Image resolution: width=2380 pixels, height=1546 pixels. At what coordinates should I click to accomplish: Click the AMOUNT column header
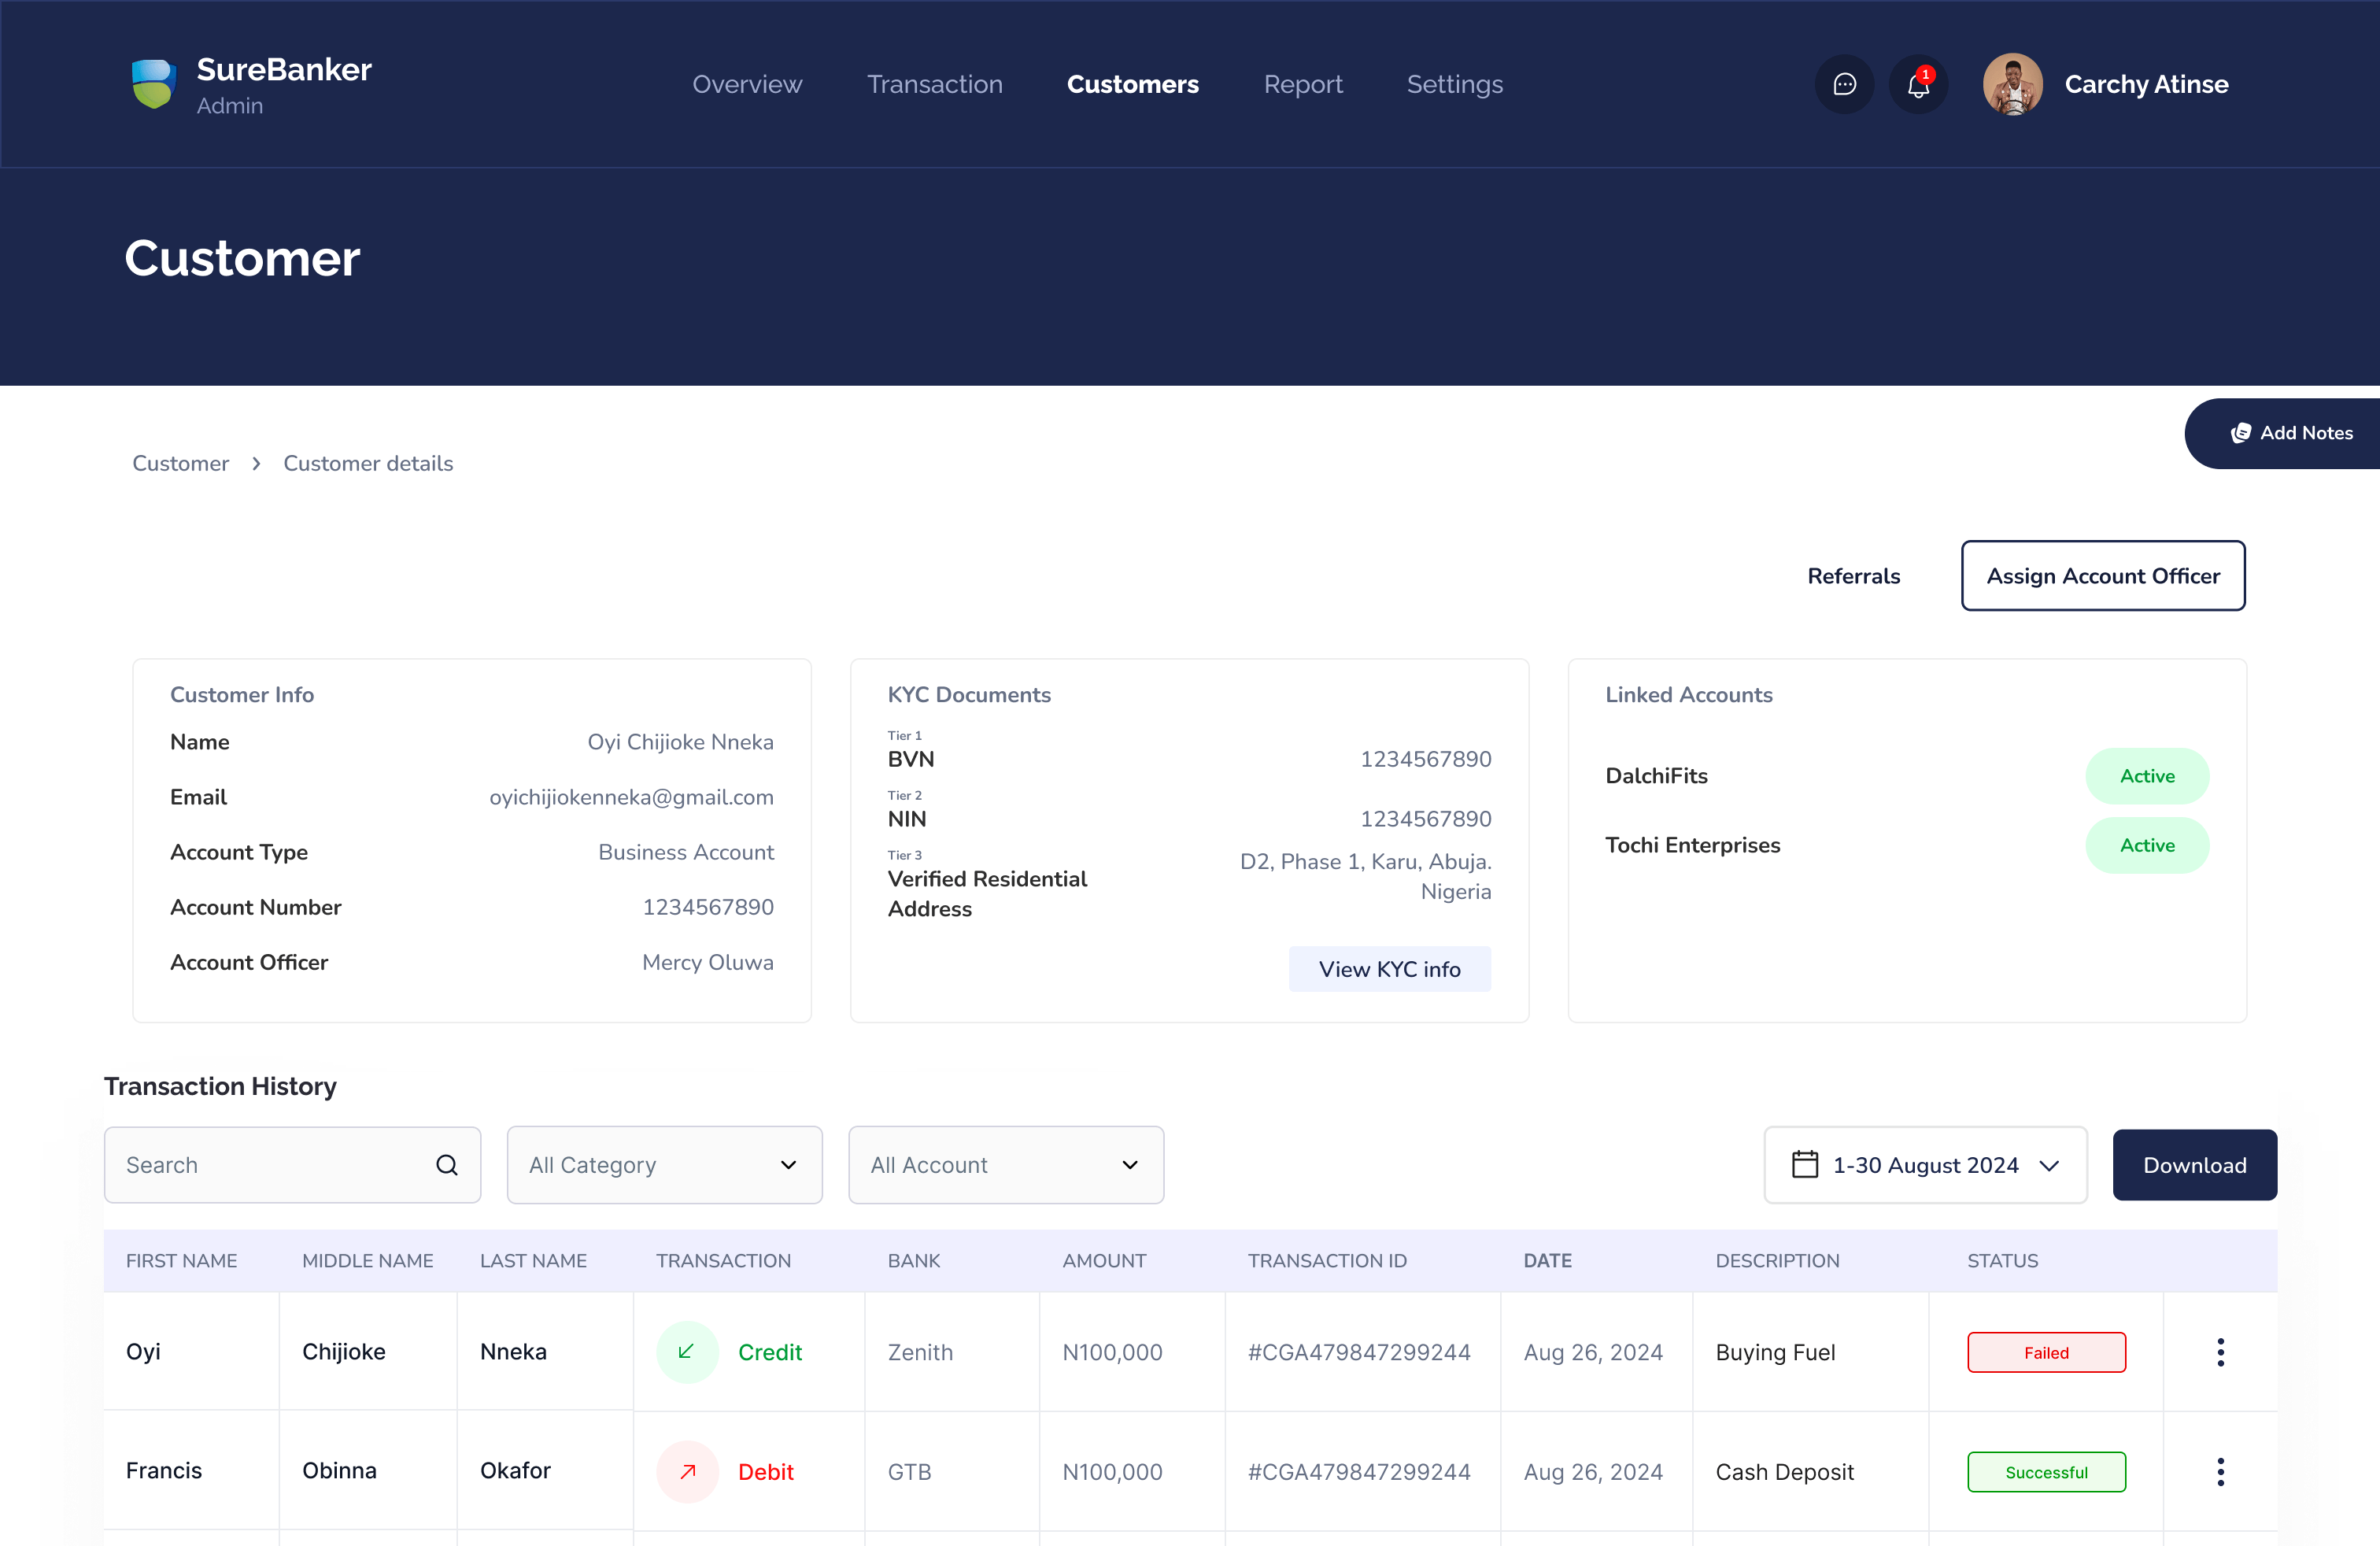[1104, 1260]
